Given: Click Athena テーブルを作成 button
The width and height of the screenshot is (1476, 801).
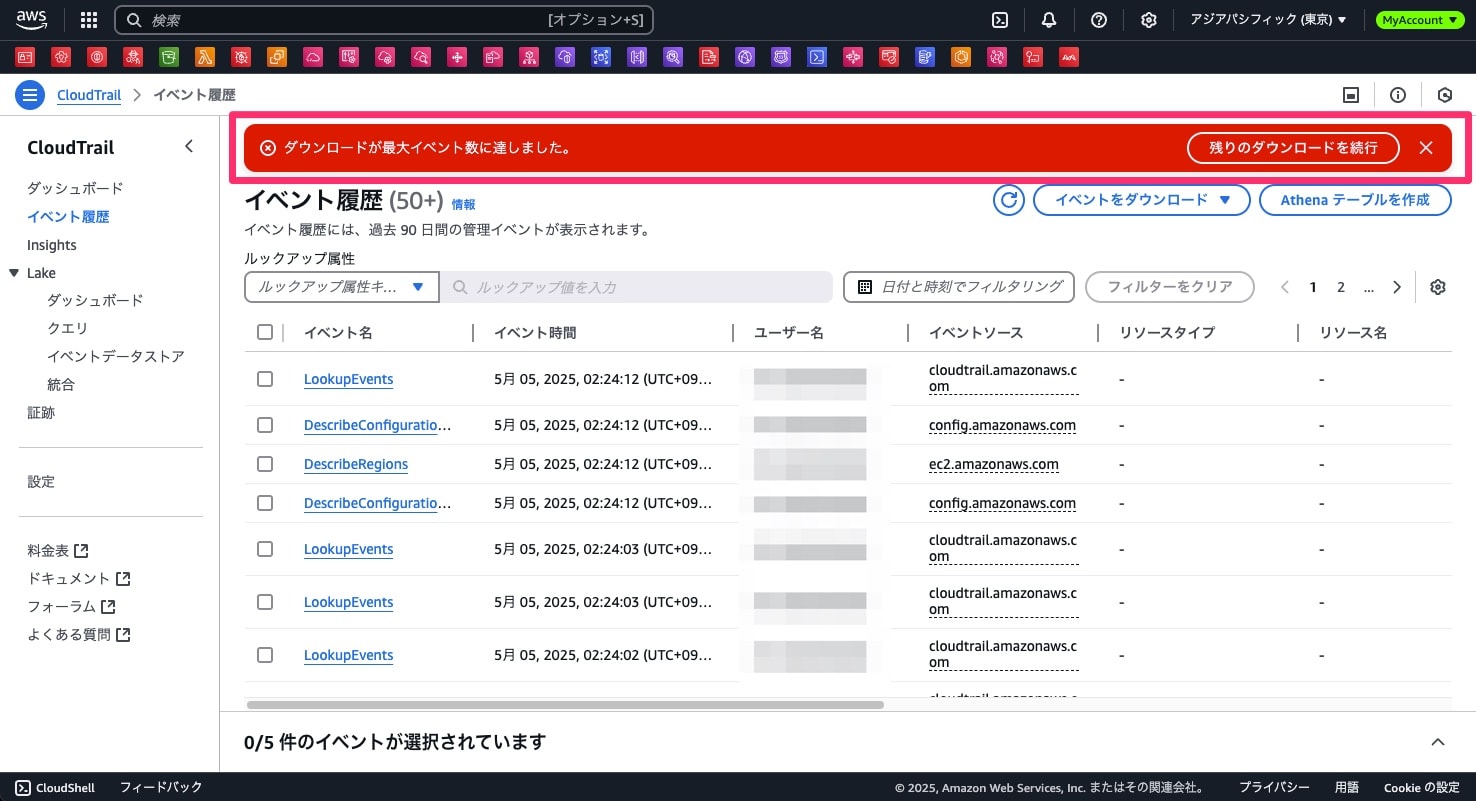Looking at the screenshot, I should [1355, 200].
